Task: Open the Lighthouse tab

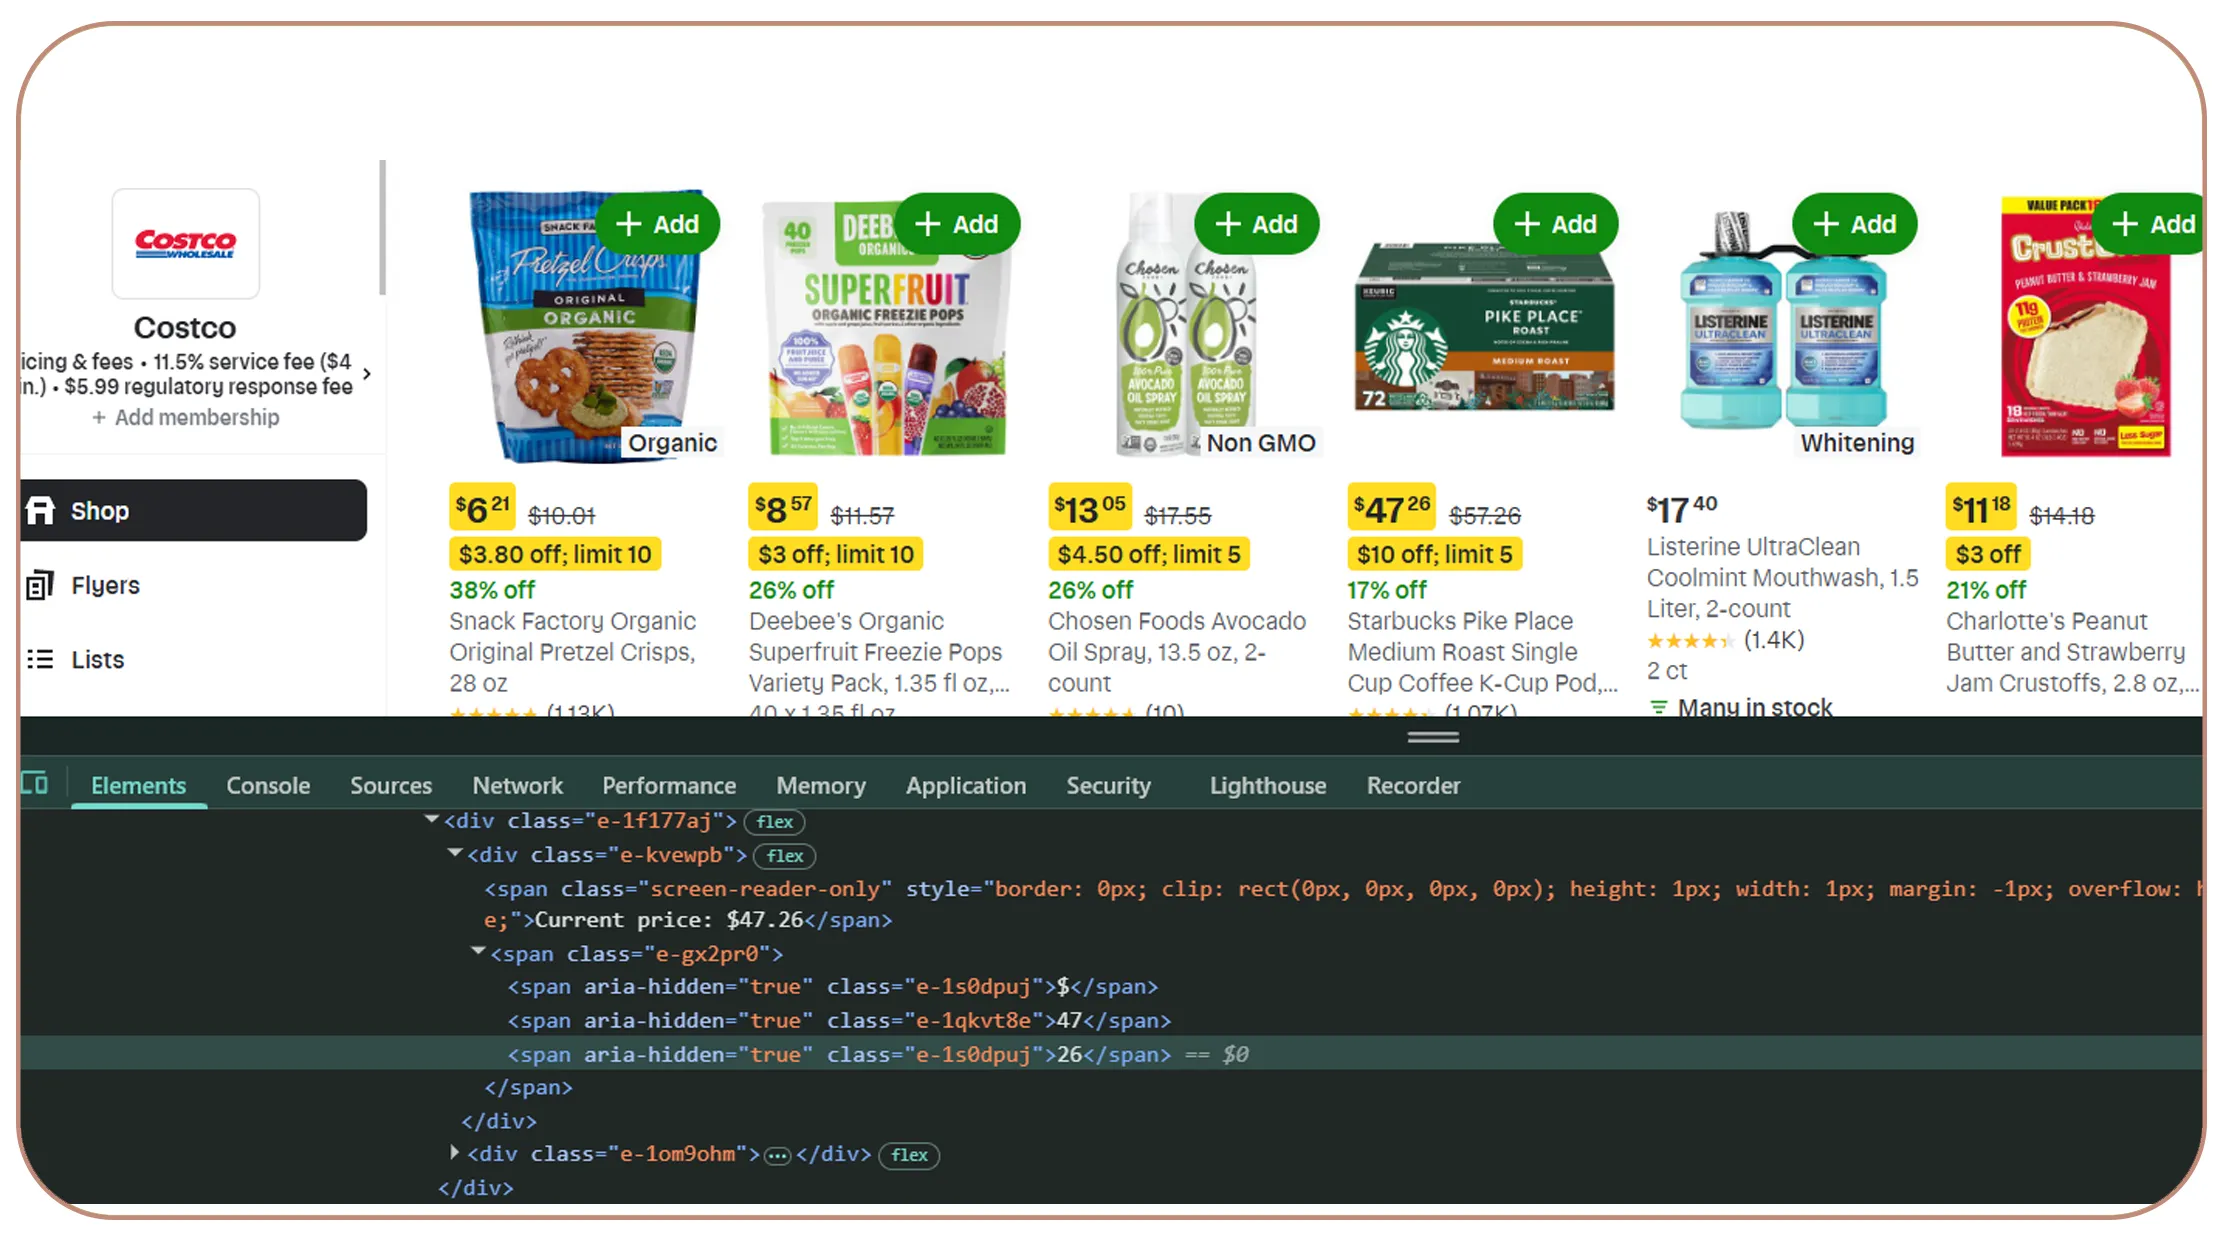Action: (x=1268, y=786)
